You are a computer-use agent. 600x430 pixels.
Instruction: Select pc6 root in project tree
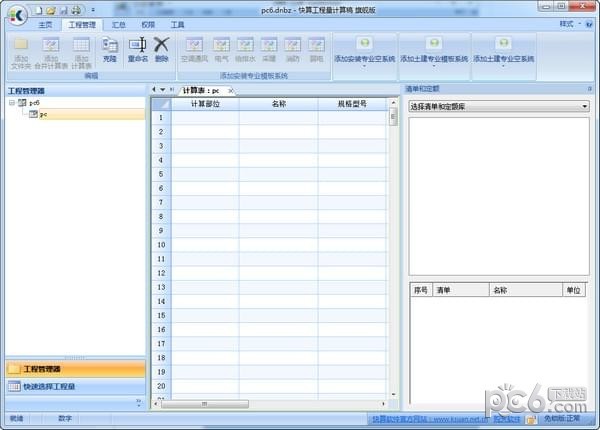click(x=34, y=103)
